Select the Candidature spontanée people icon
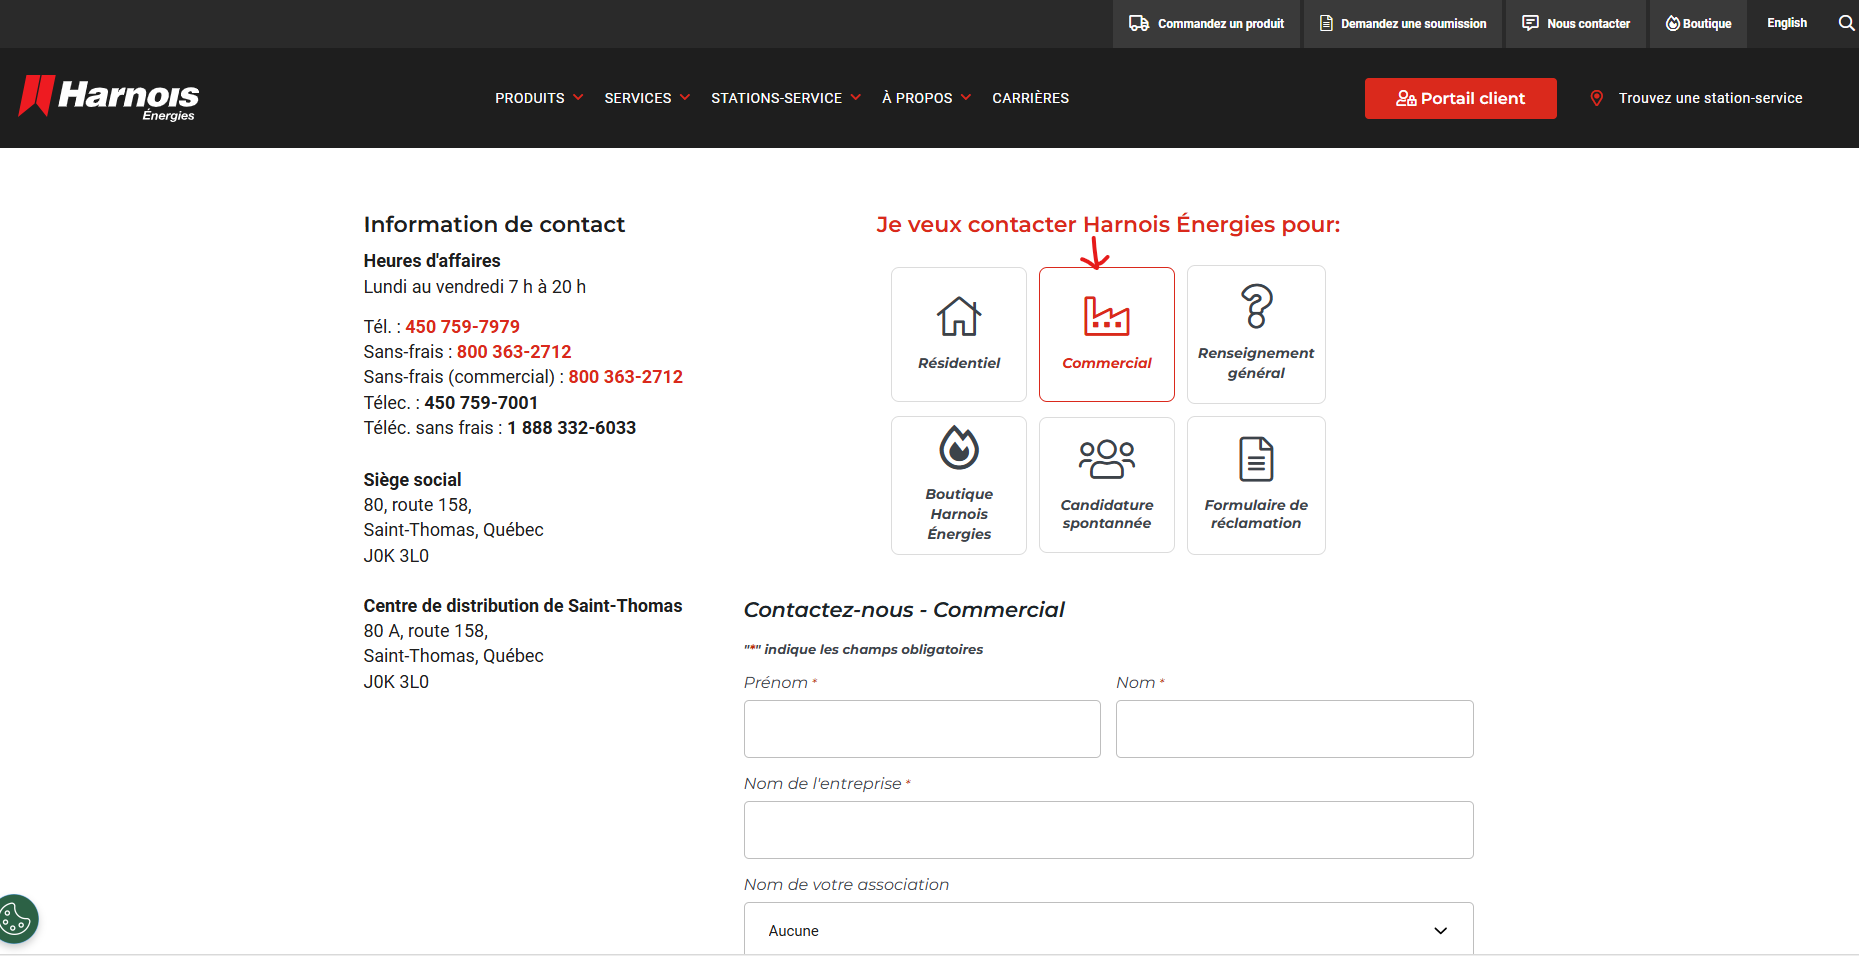1859x956 pixels. coord(1107,459)
